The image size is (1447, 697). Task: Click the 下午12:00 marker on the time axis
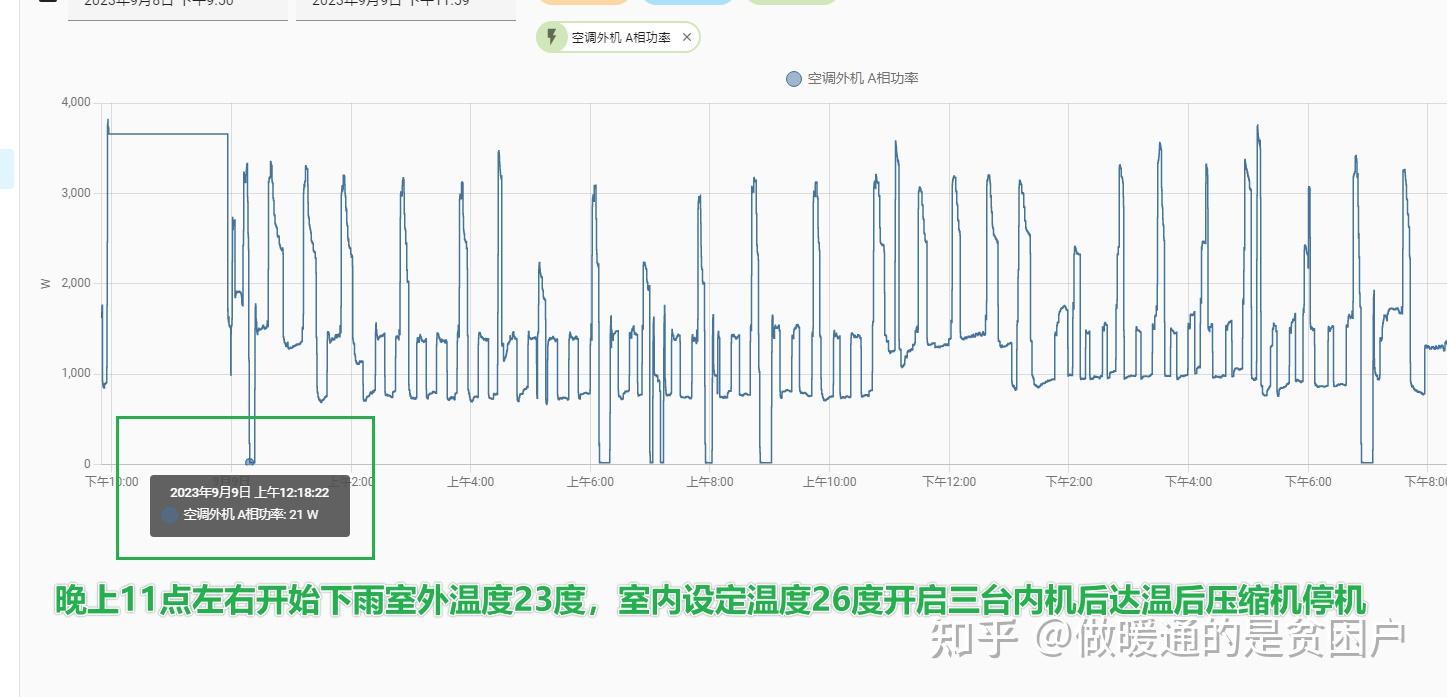[x=947, y=481]
